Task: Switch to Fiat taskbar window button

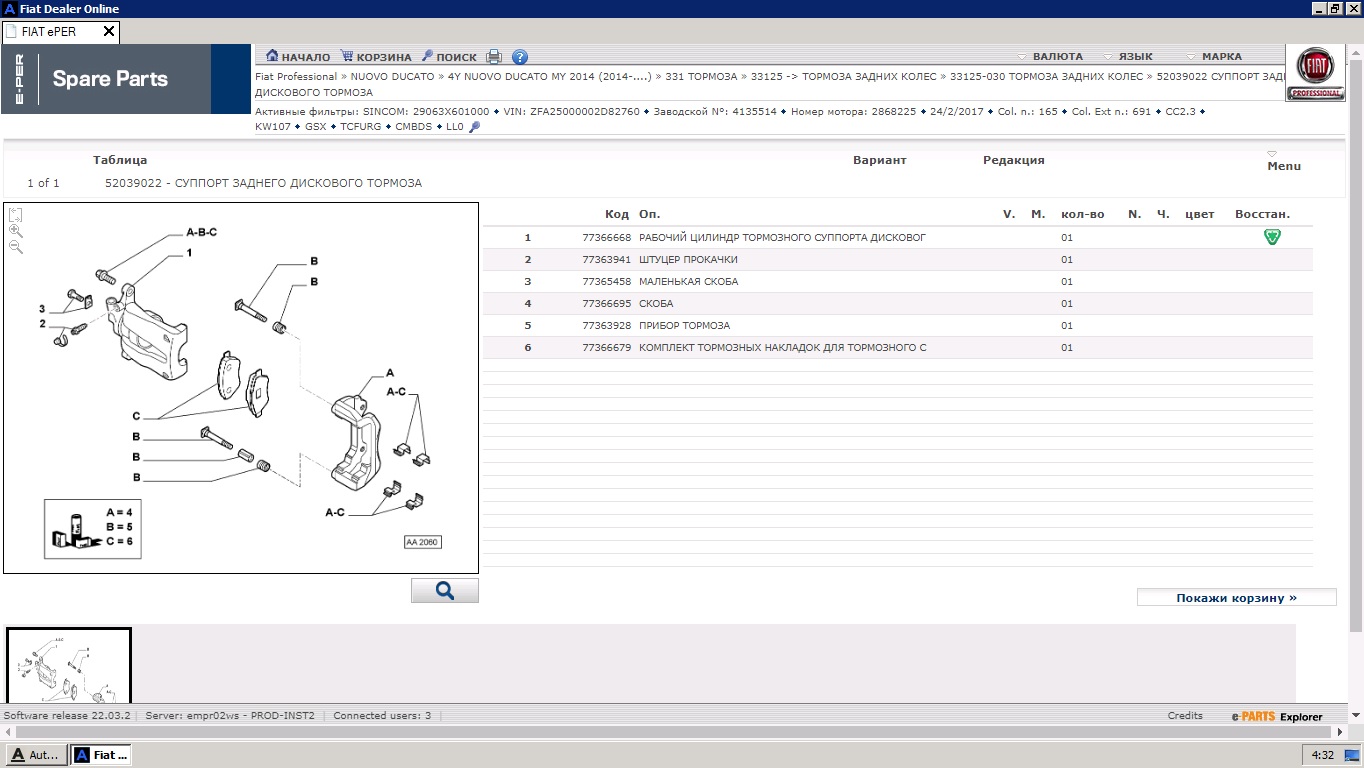Action: [x=102, y=755]
